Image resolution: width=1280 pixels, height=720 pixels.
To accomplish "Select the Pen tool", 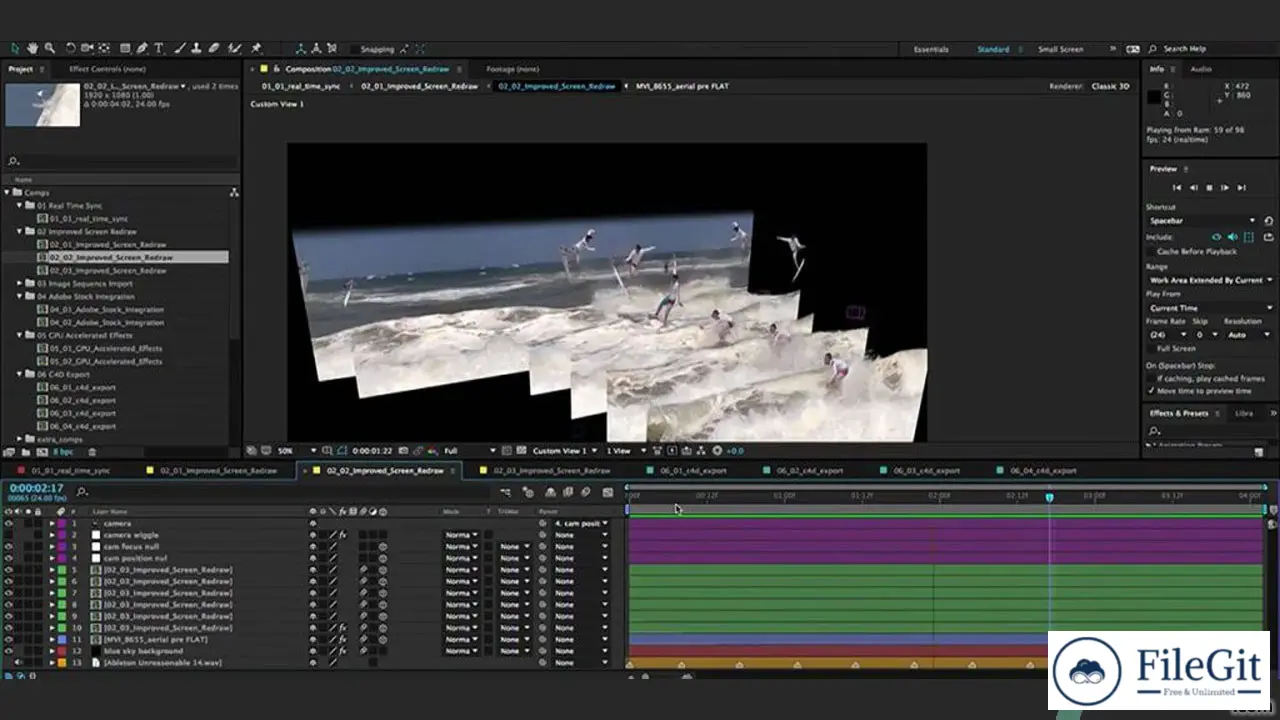I will coord(142,48).
